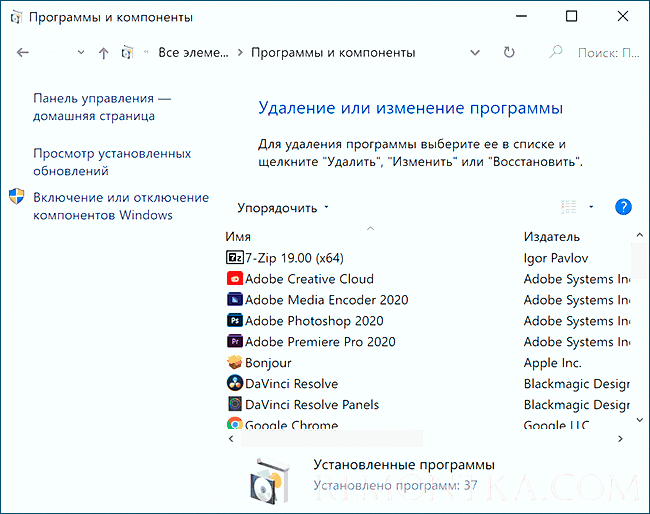Click Blackmagic Design cell for DaVinci Resolve Panels
The image size is (650, 514).
(577, 404)
